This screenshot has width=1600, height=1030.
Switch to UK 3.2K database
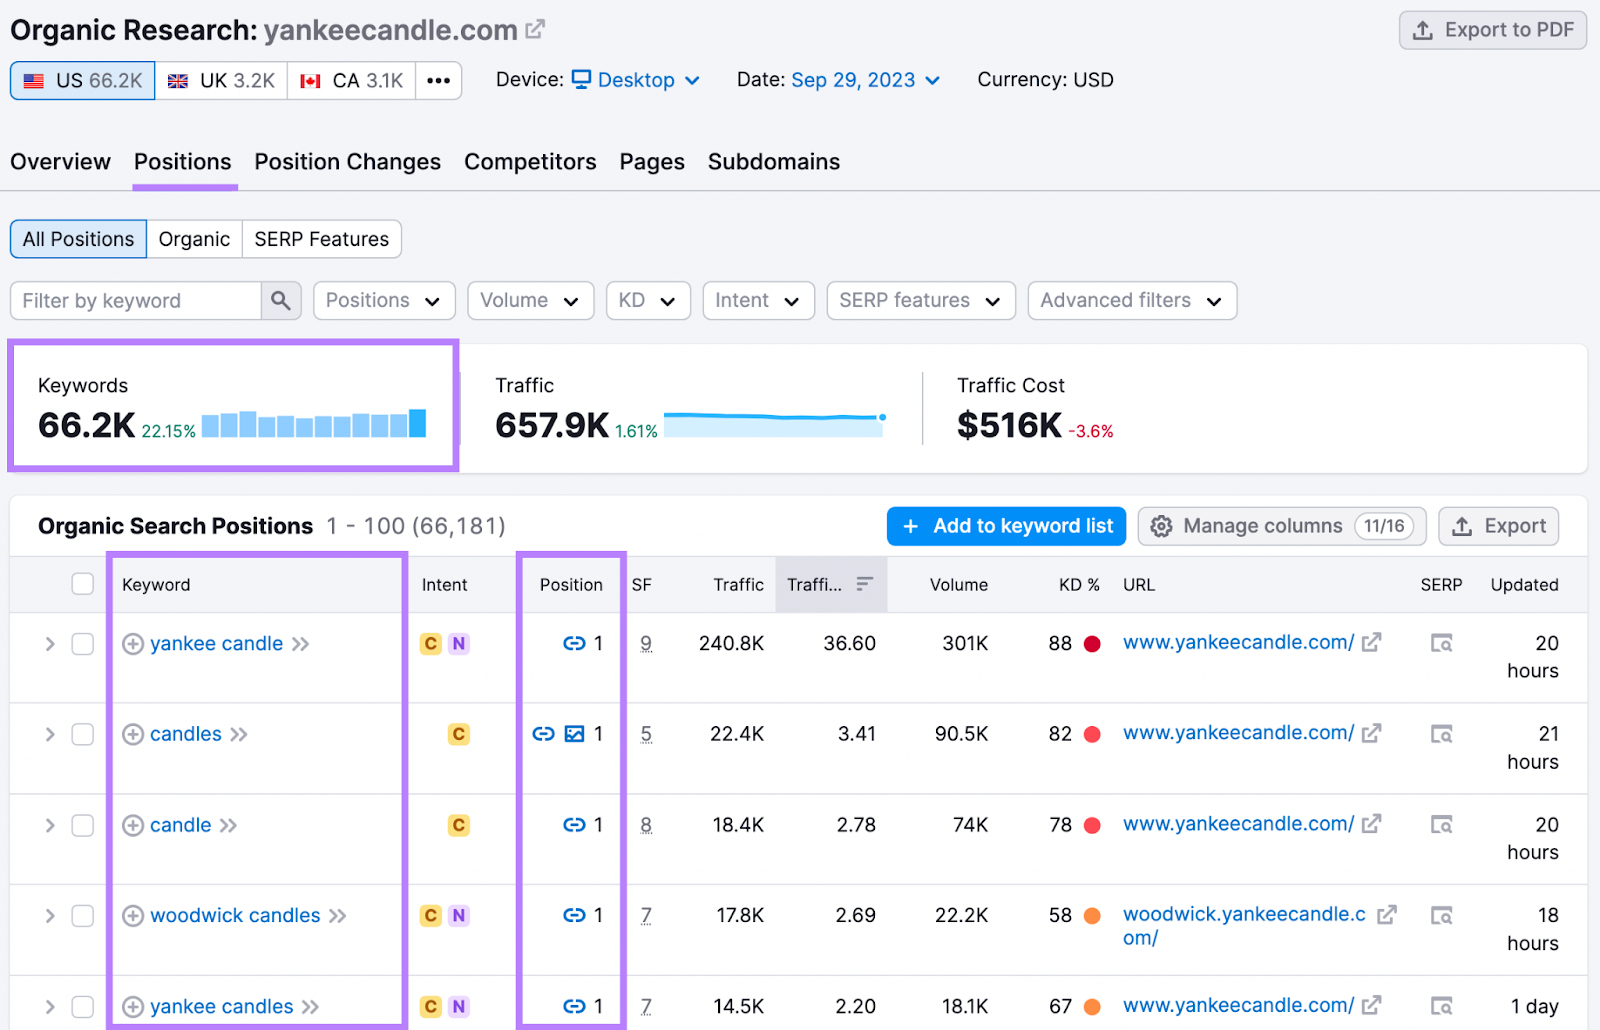(x=221, y=81)
